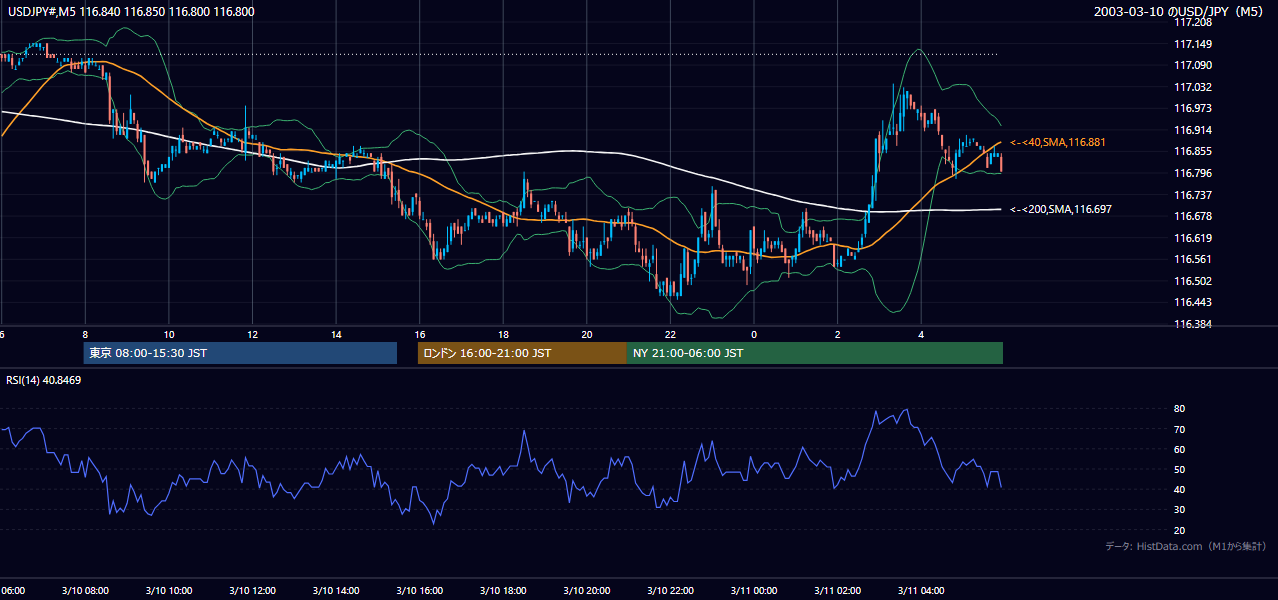Click price axis label 116.737
Screen dimensions: 1278x600
pos(1192,195)
